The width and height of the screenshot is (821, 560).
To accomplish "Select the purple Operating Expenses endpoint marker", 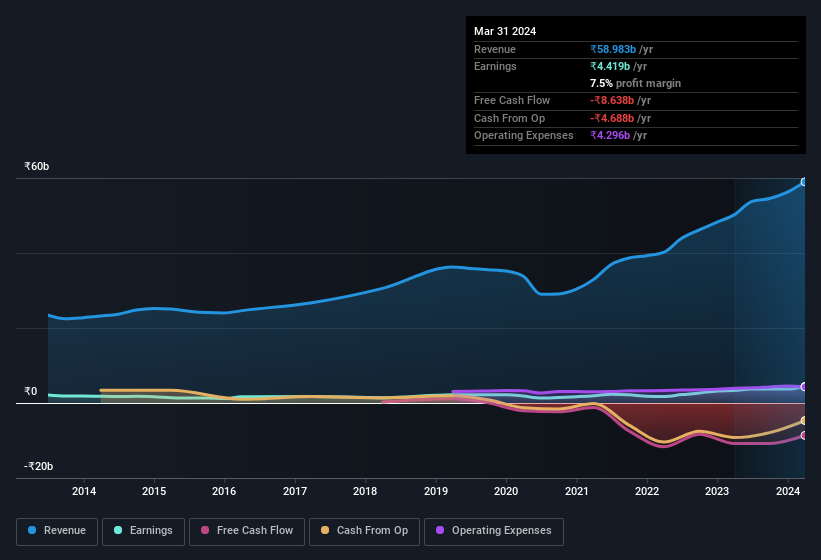I will click(803, 387).
